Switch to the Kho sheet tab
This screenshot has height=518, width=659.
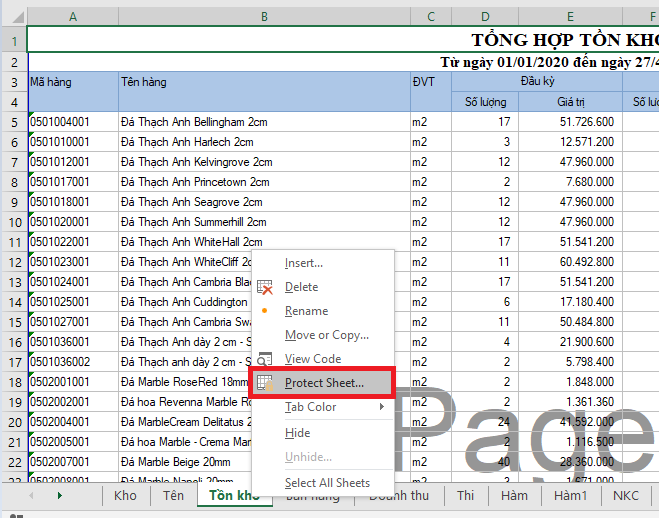point(125,495)
